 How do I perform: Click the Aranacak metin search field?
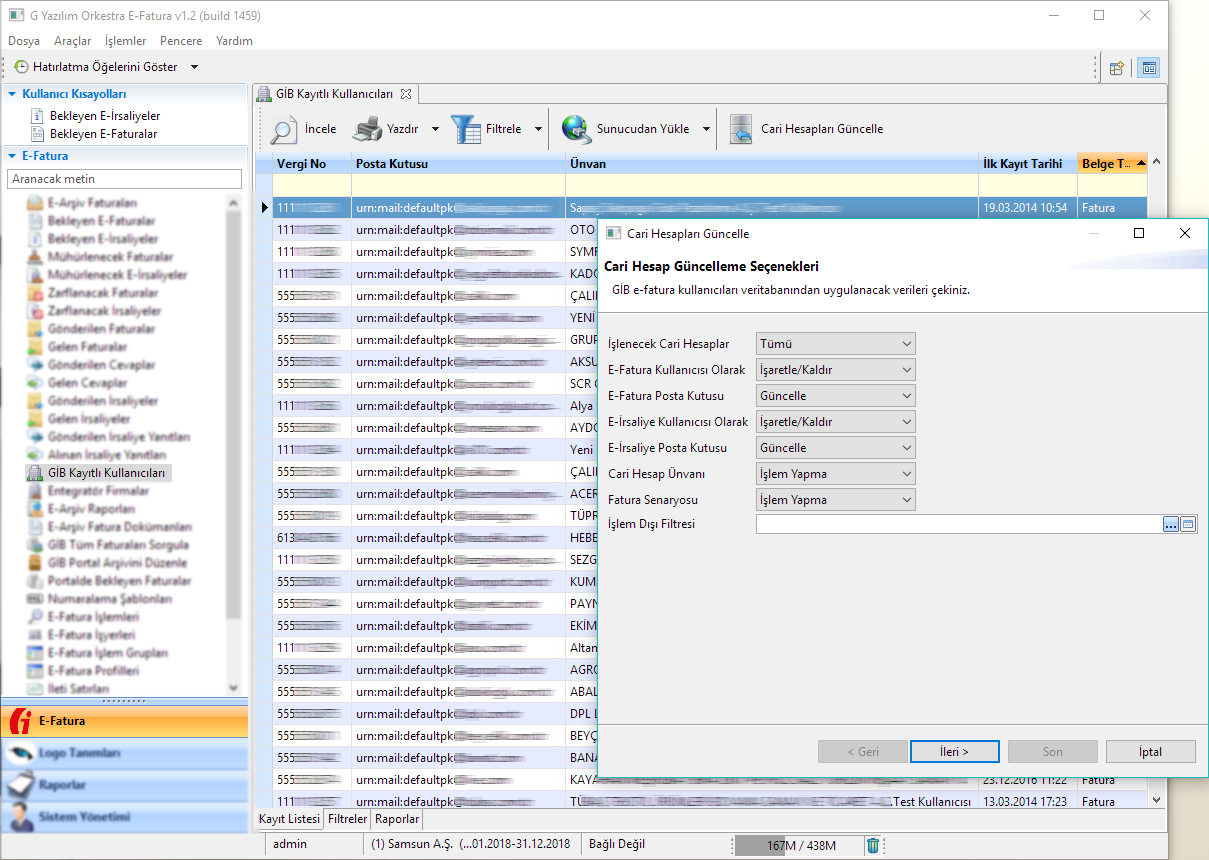124,179
